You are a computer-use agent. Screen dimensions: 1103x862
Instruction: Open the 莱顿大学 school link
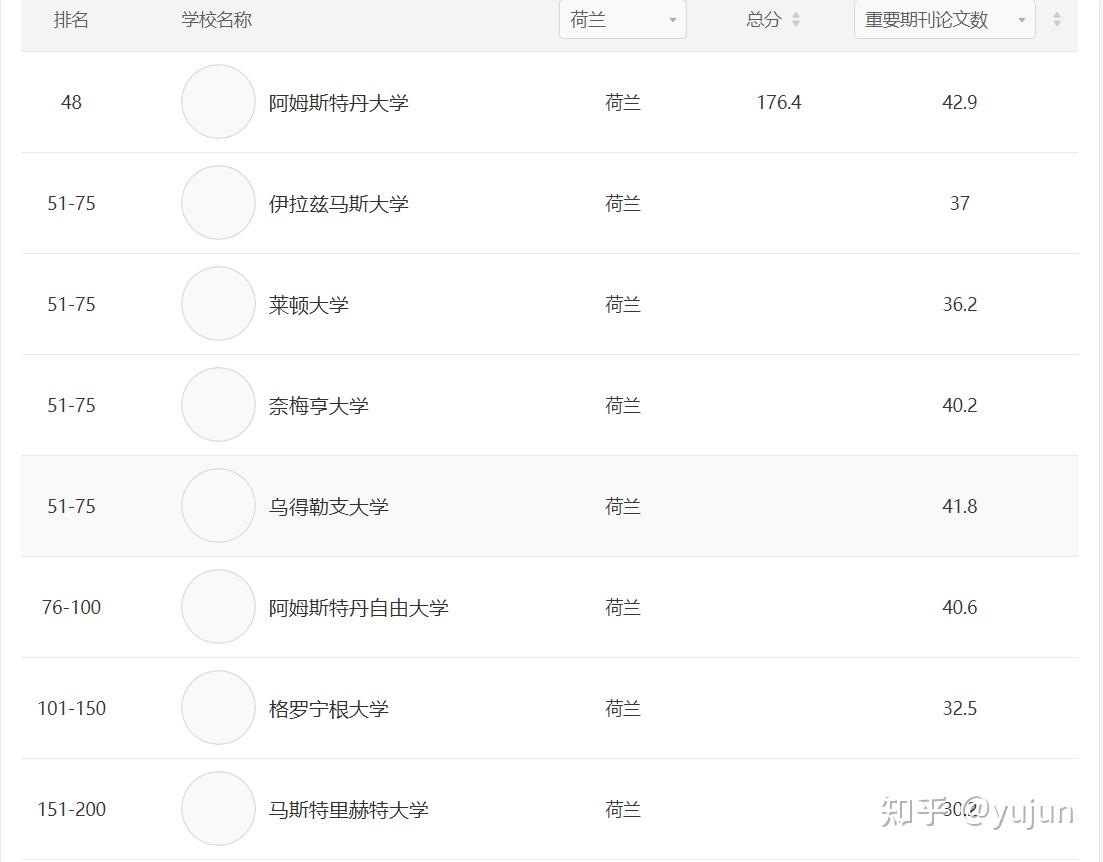pos(308,305)
